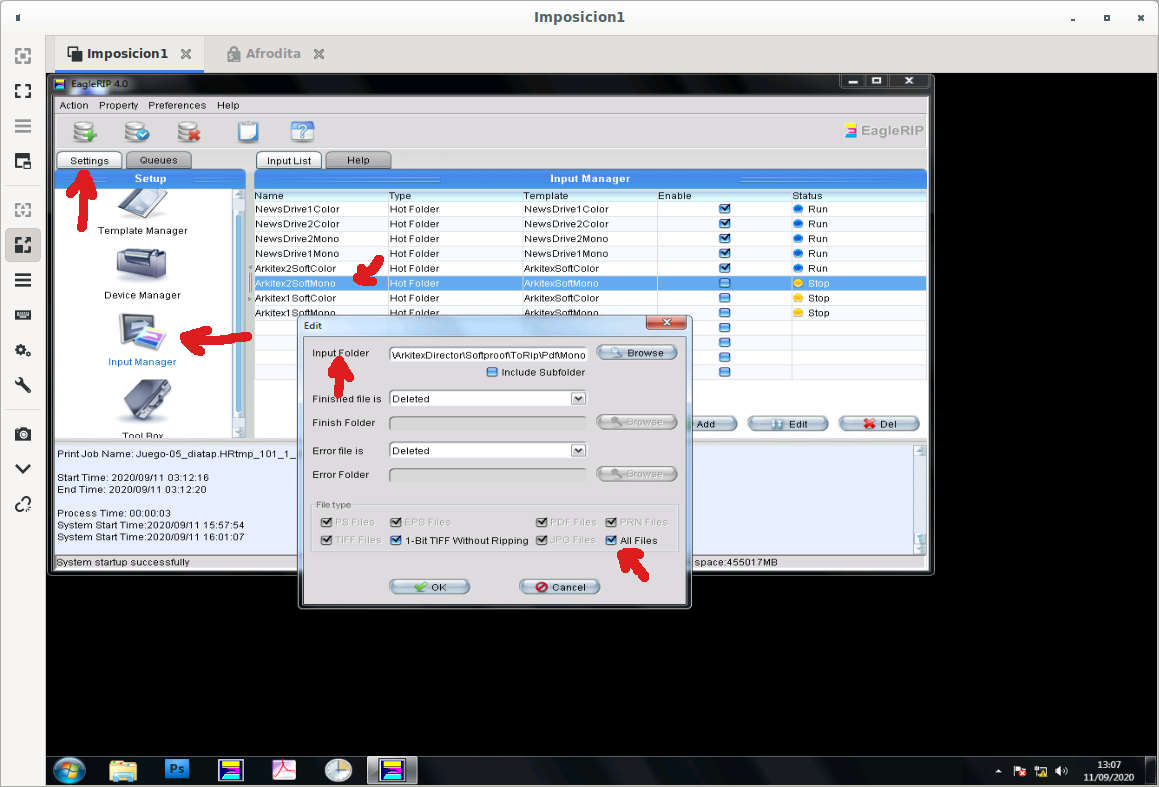Uncheck the All Files checkbox
This screenshot has width=1159, height=787.
[x=611, y=540]
